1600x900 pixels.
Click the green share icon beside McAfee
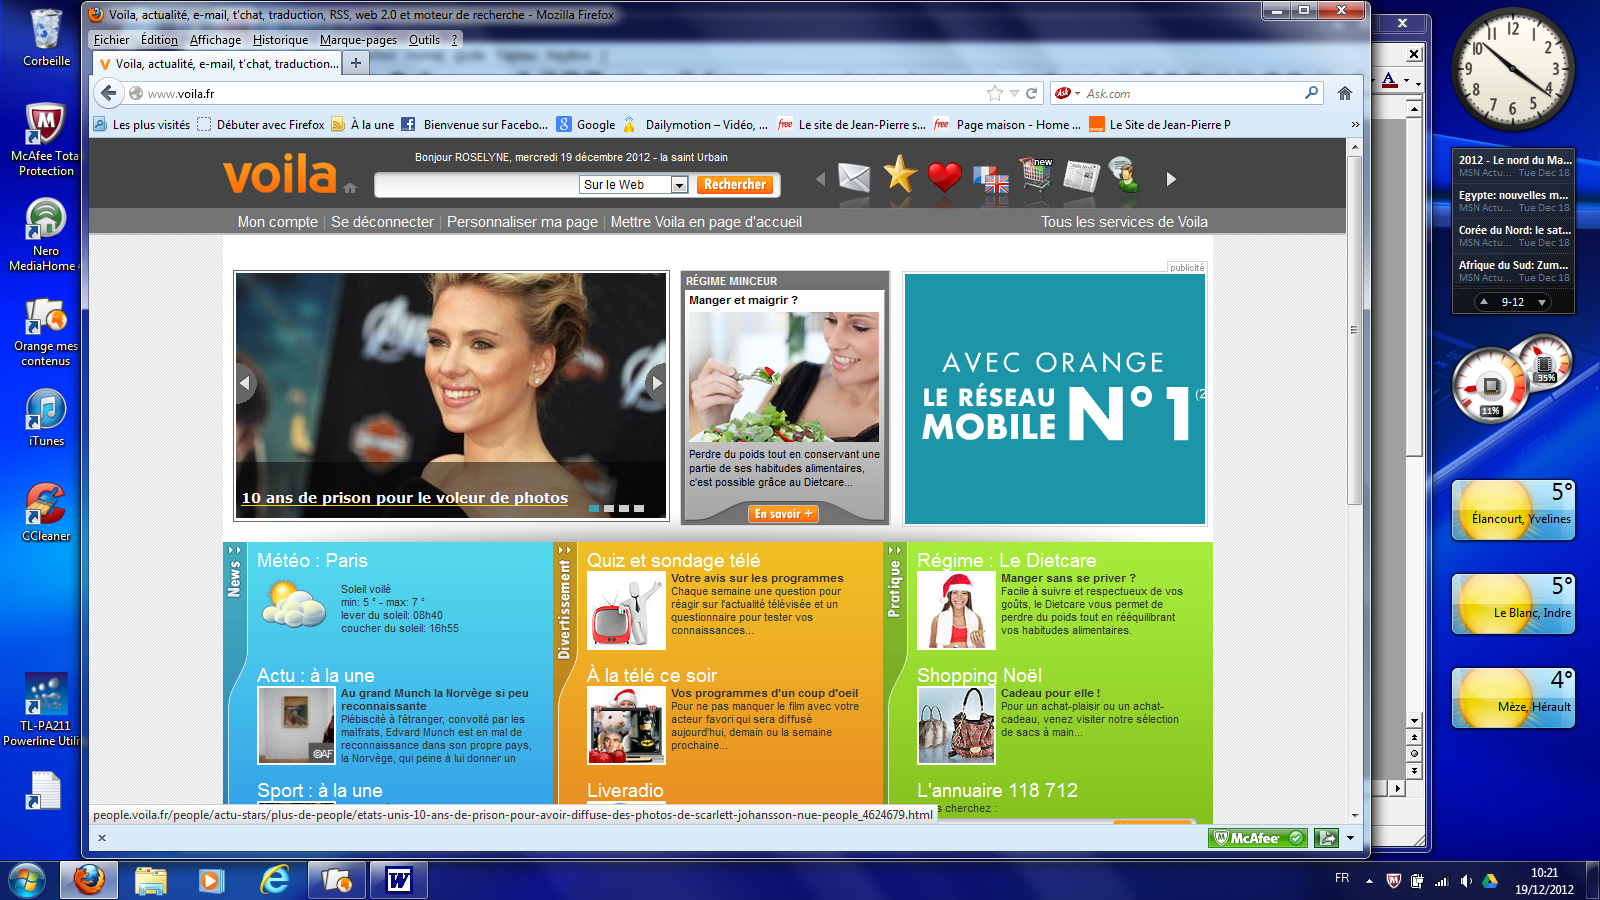click(1326, 838)
